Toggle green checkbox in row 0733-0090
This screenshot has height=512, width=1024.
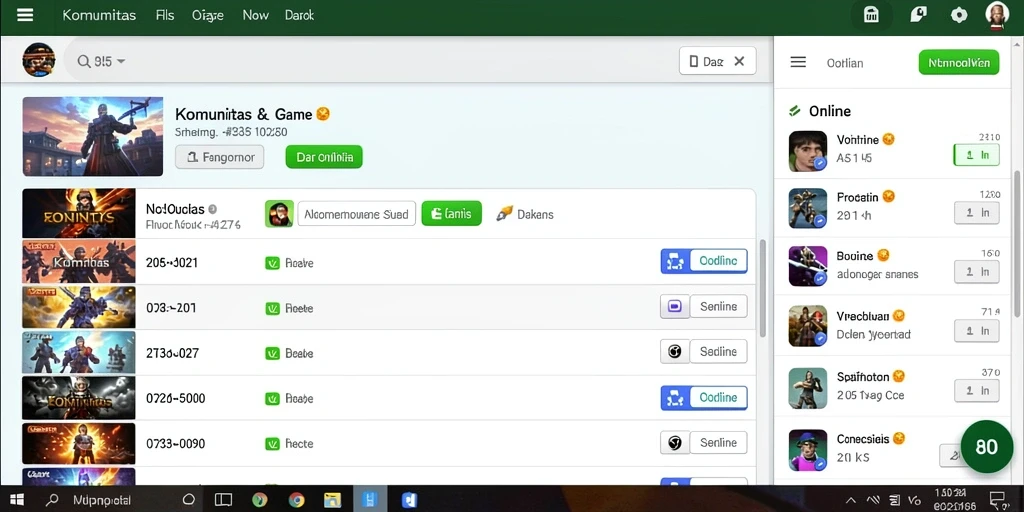[272, 444]
